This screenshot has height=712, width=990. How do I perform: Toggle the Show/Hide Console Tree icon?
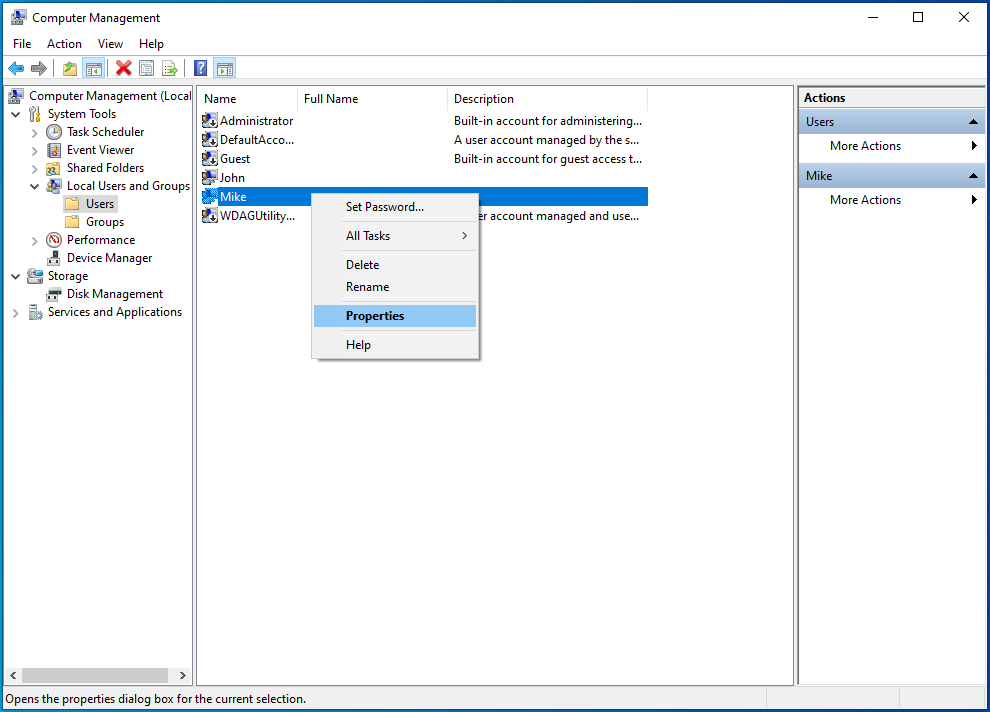pyautogui.click(x=93, y=68)
